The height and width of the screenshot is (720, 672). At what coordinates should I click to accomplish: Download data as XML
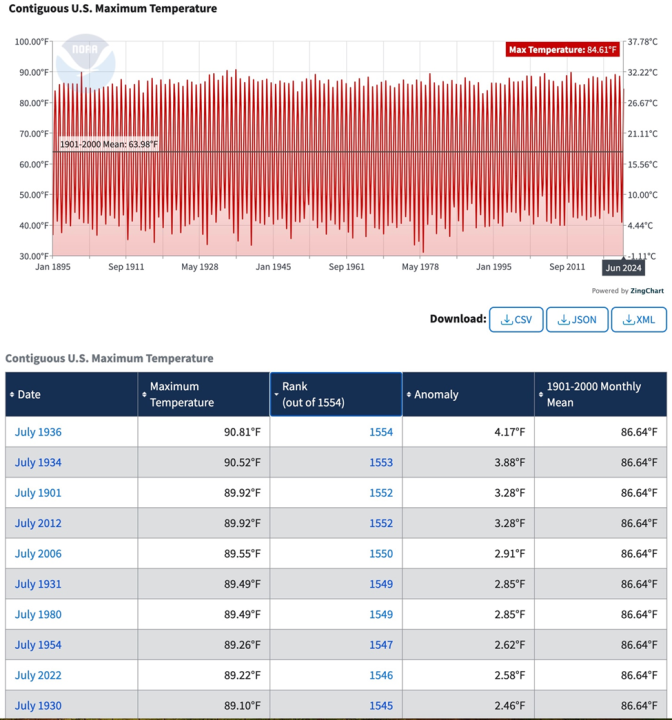pyautogui.click(x=638, y=320)
